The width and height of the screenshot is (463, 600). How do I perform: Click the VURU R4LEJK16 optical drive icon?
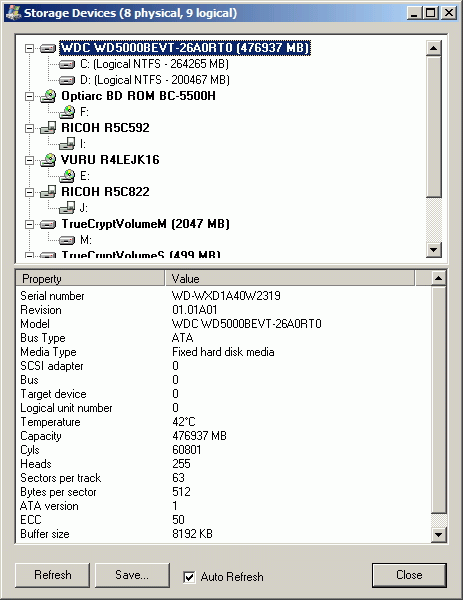tap(48, 160)
